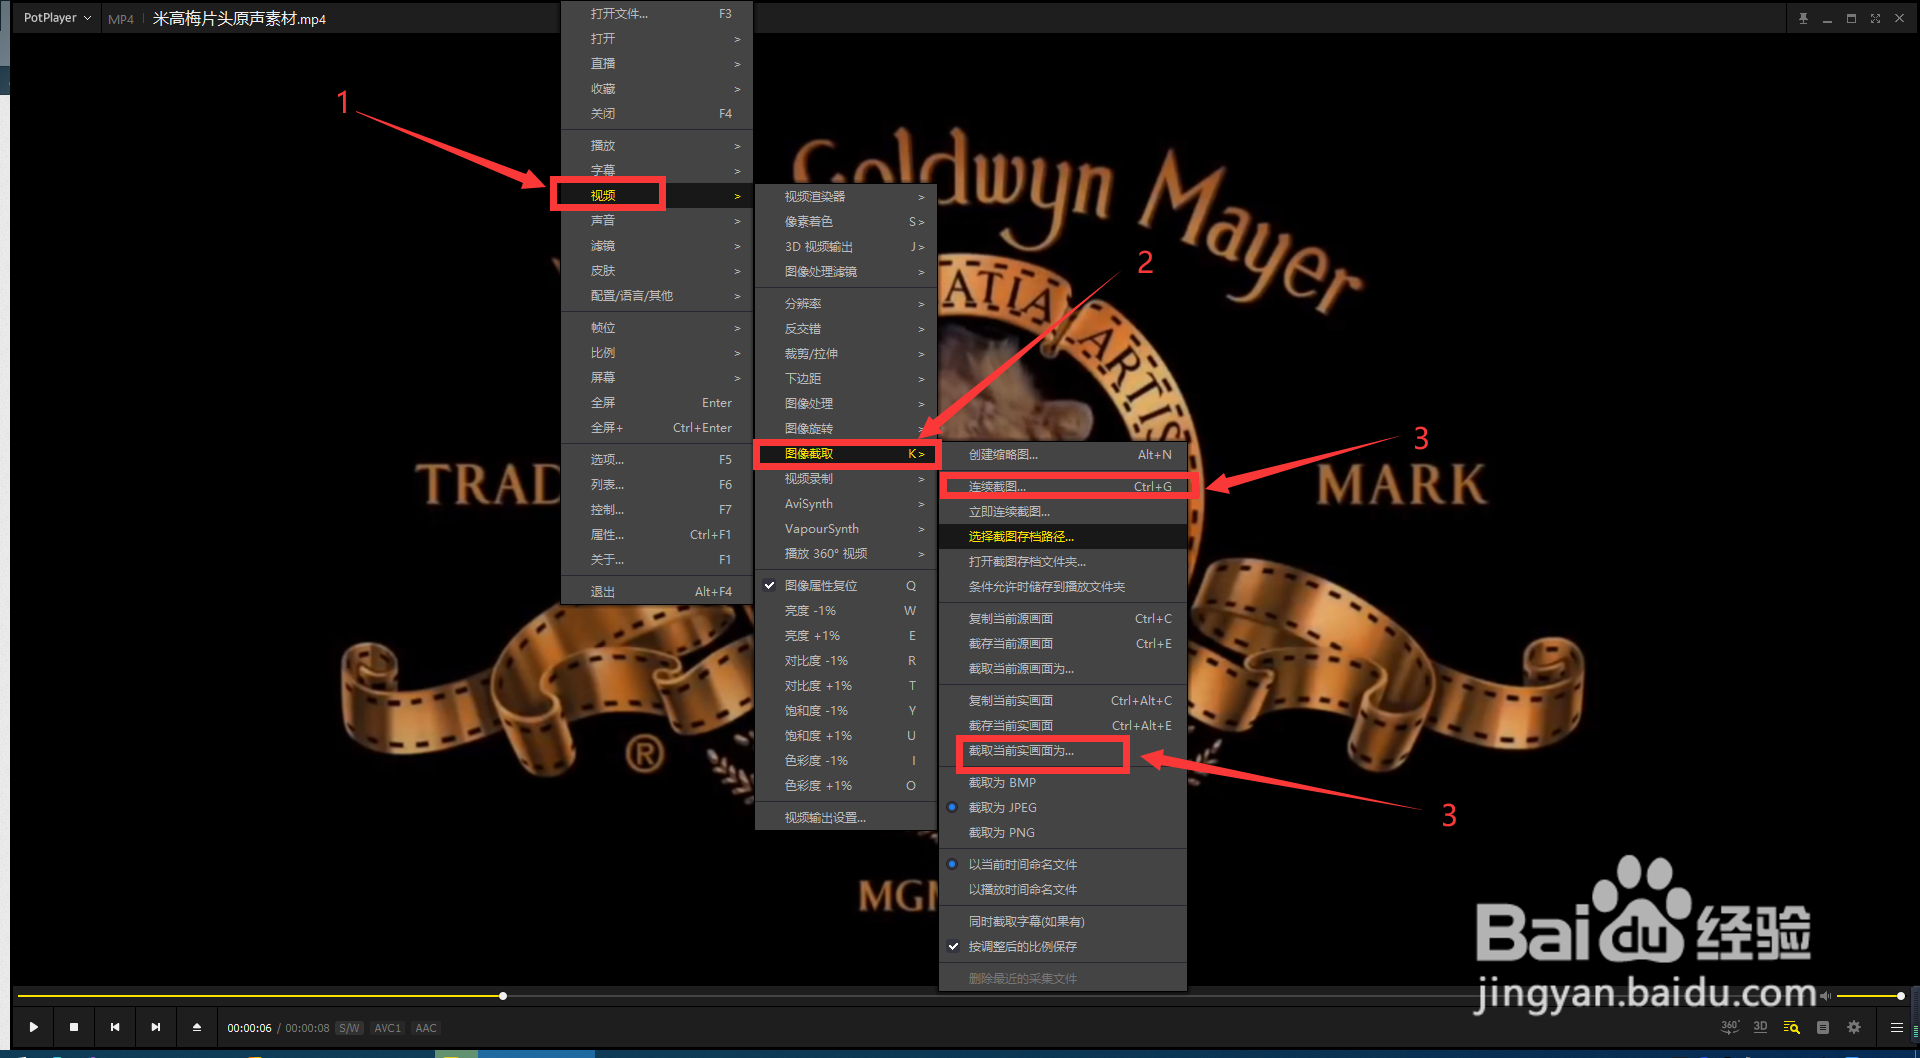Select 亮度 +1% menu item
The width and height of the screenshot is (1920, 1058).
pyautogui.click(x=846, y=636)
